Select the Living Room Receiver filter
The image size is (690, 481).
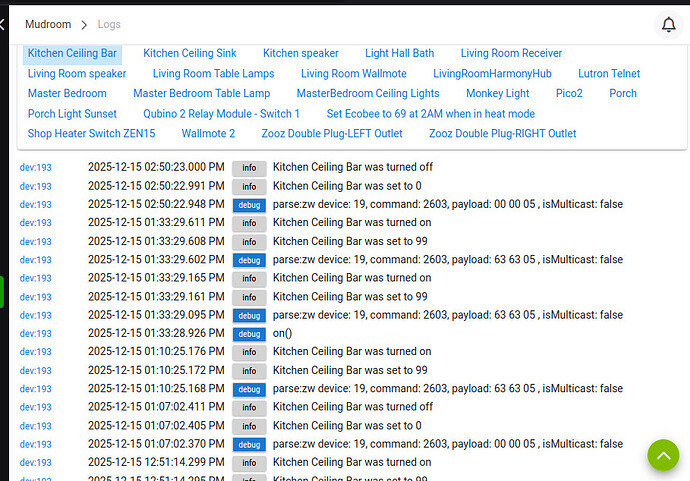(x=511, y=53)
